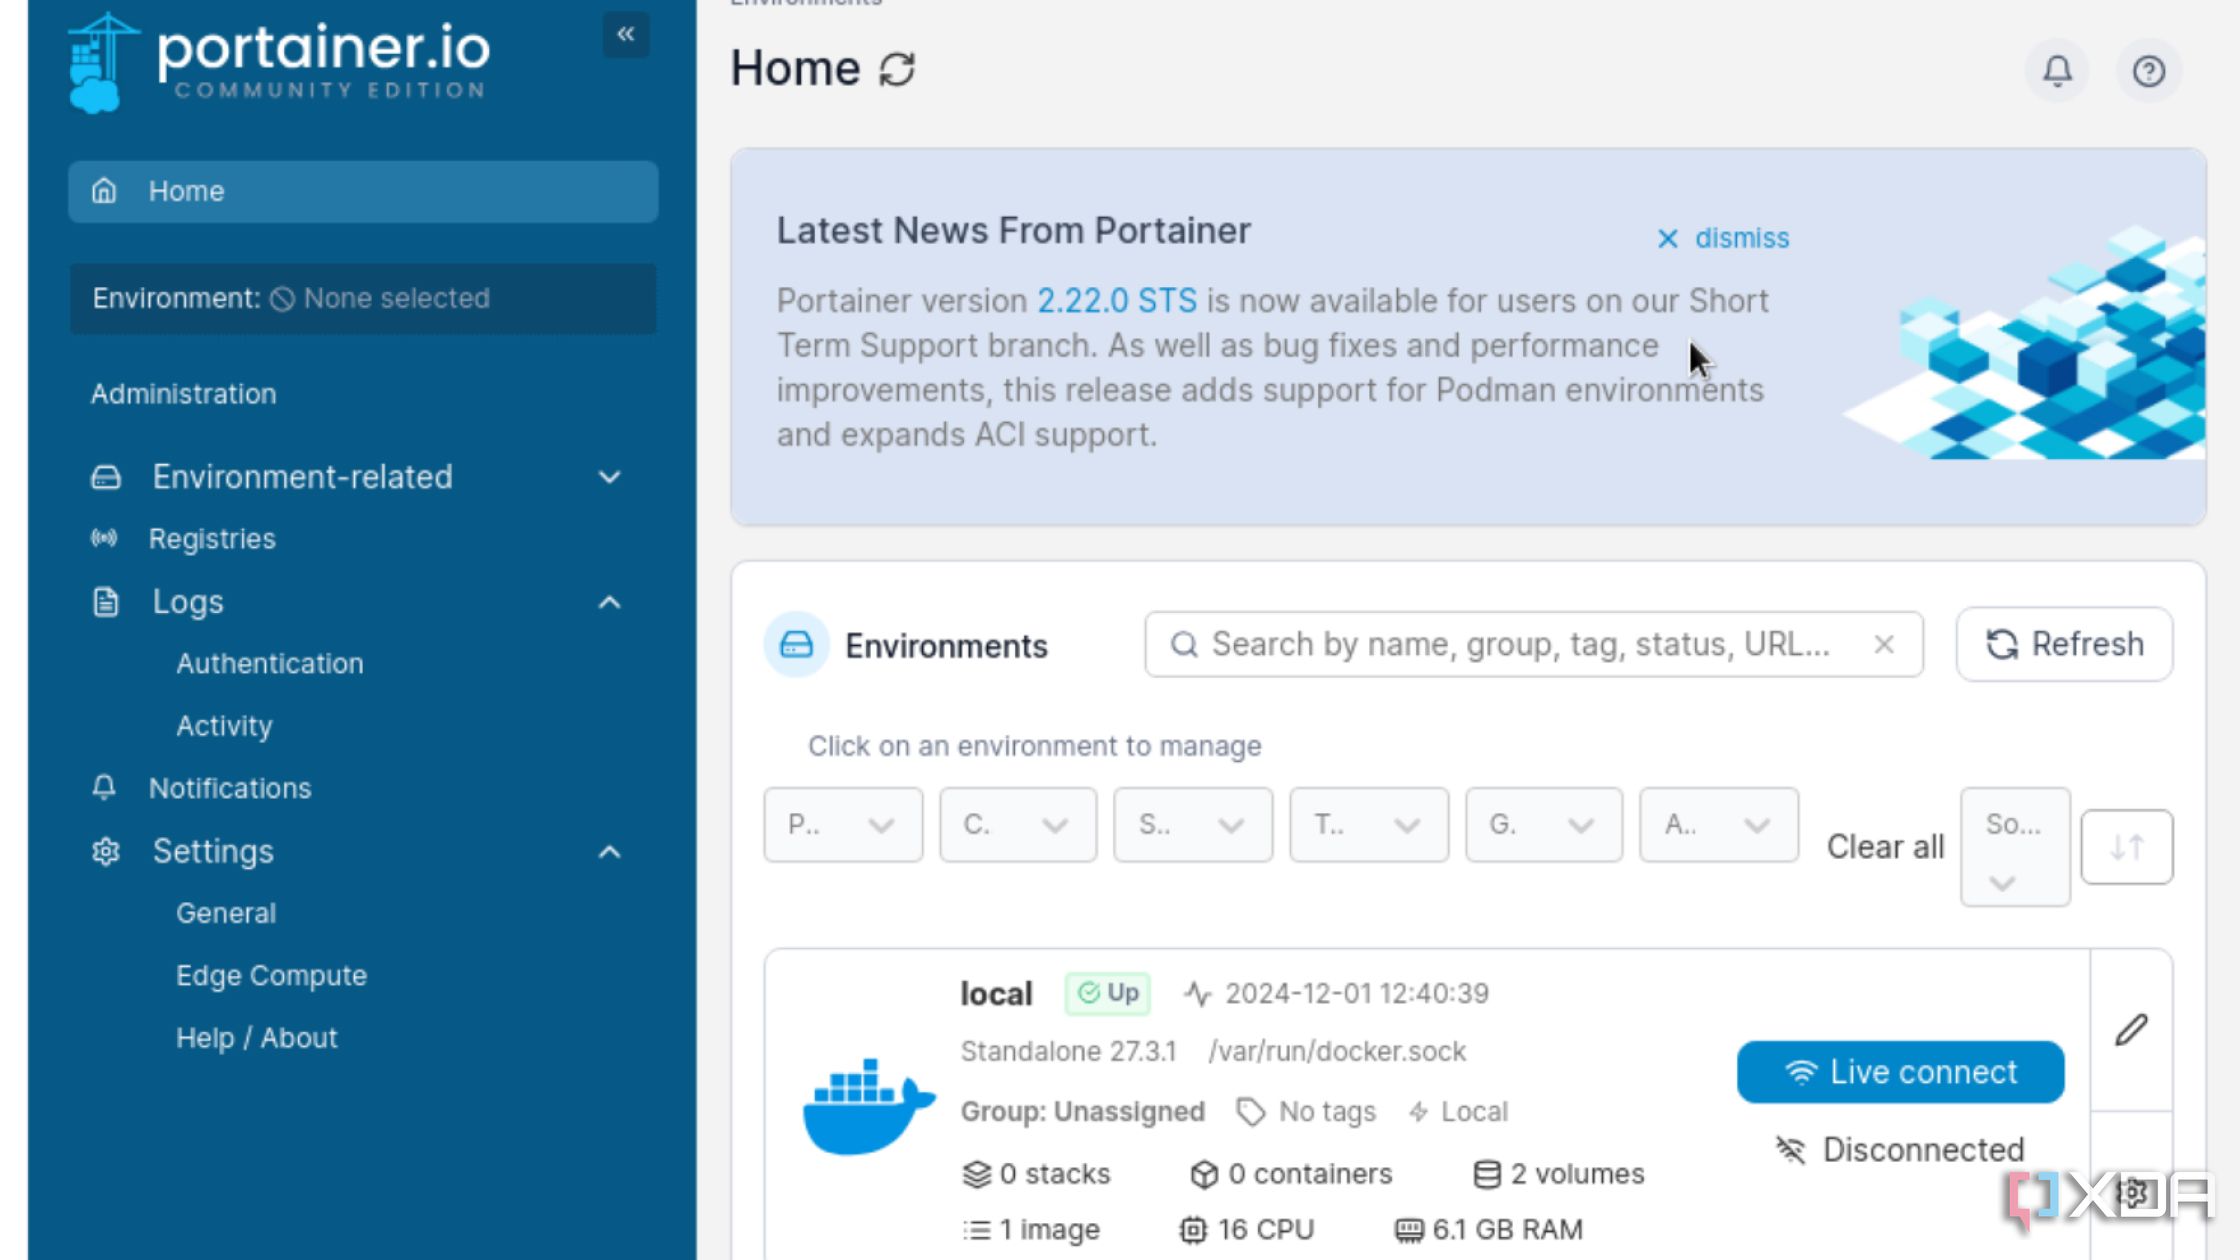Edit local environment via pencil icon
2240x1260 pixels.
pyautogui.click(x=2131, y=1029)
